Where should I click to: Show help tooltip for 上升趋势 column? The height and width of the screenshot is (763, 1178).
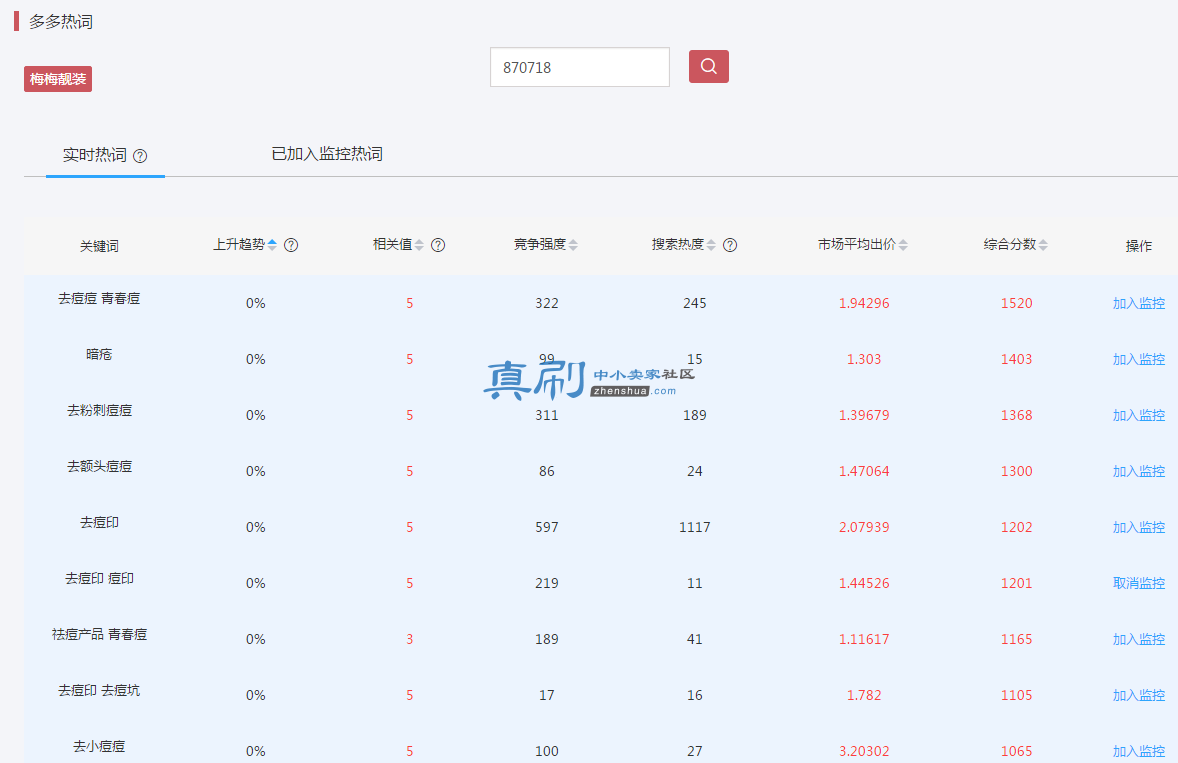[291, 245]
